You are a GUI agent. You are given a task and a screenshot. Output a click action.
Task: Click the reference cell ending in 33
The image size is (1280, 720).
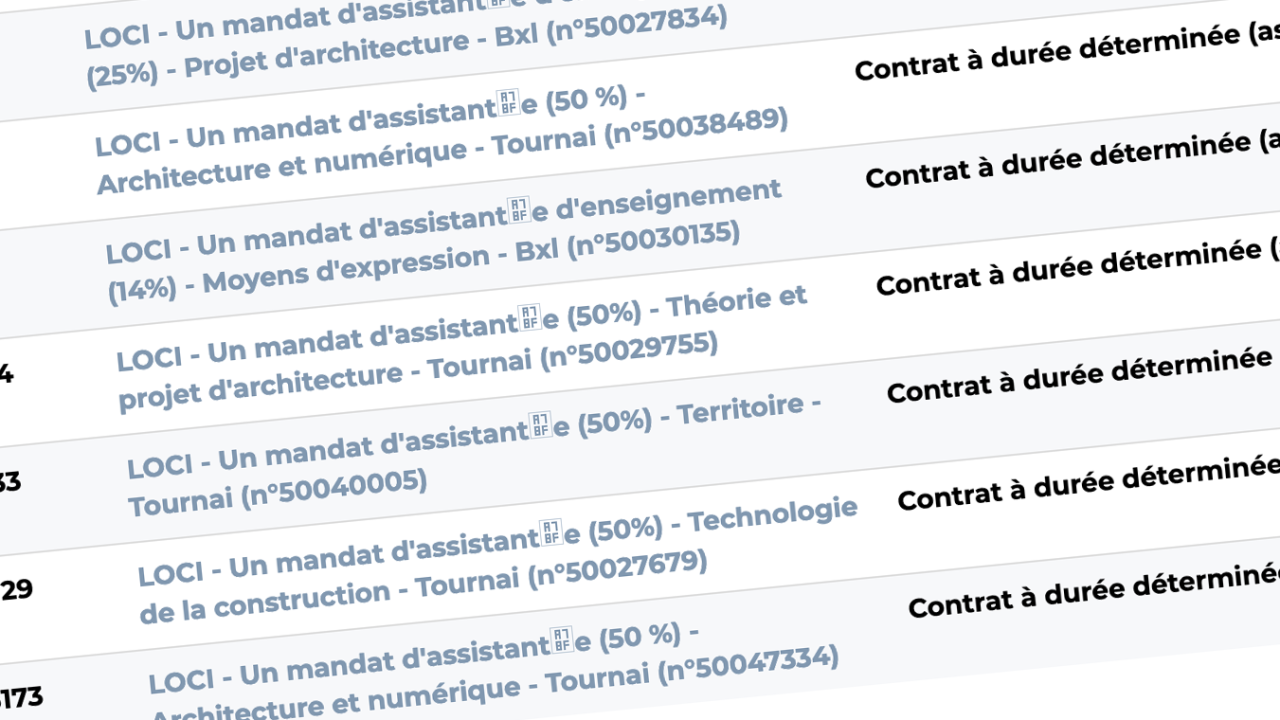9,483
